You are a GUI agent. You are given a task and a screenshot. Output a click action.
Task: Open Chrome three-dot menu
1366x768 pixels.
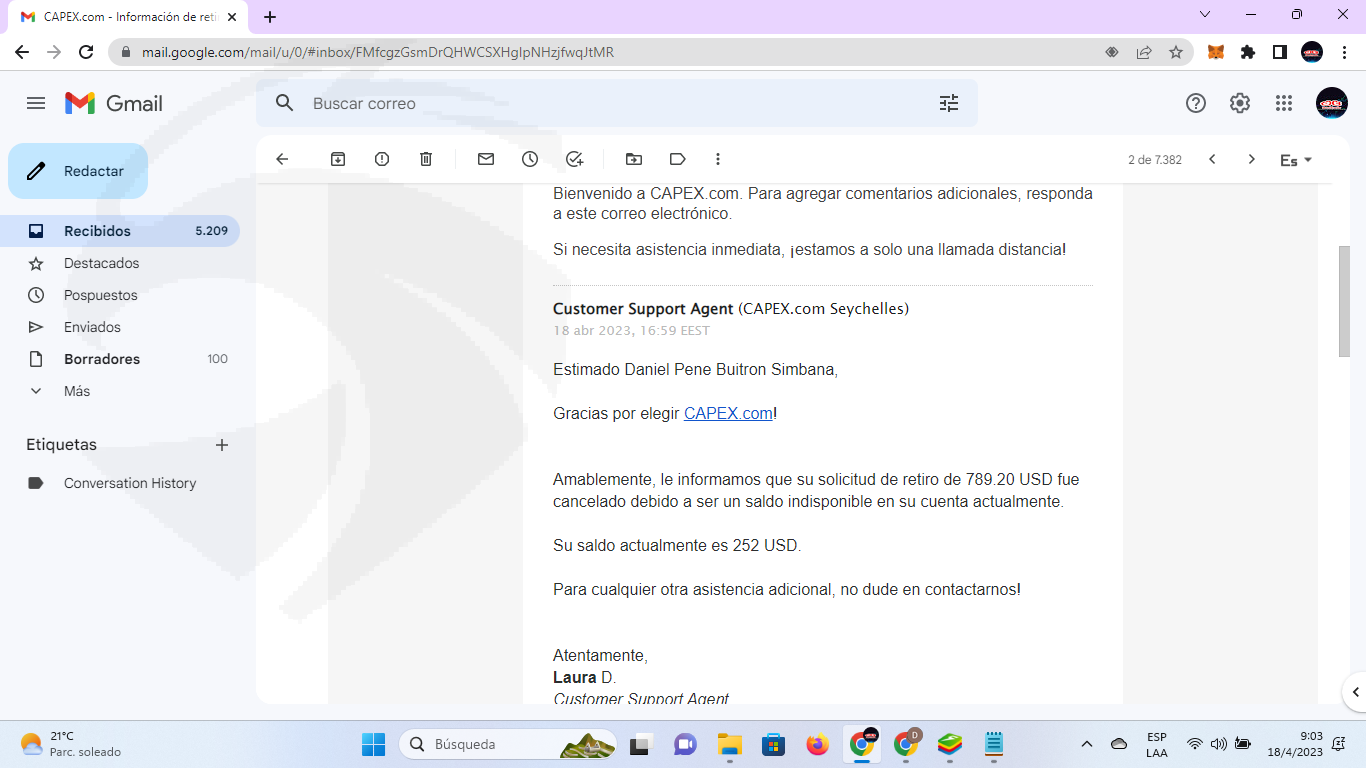tap(1344, 52)
